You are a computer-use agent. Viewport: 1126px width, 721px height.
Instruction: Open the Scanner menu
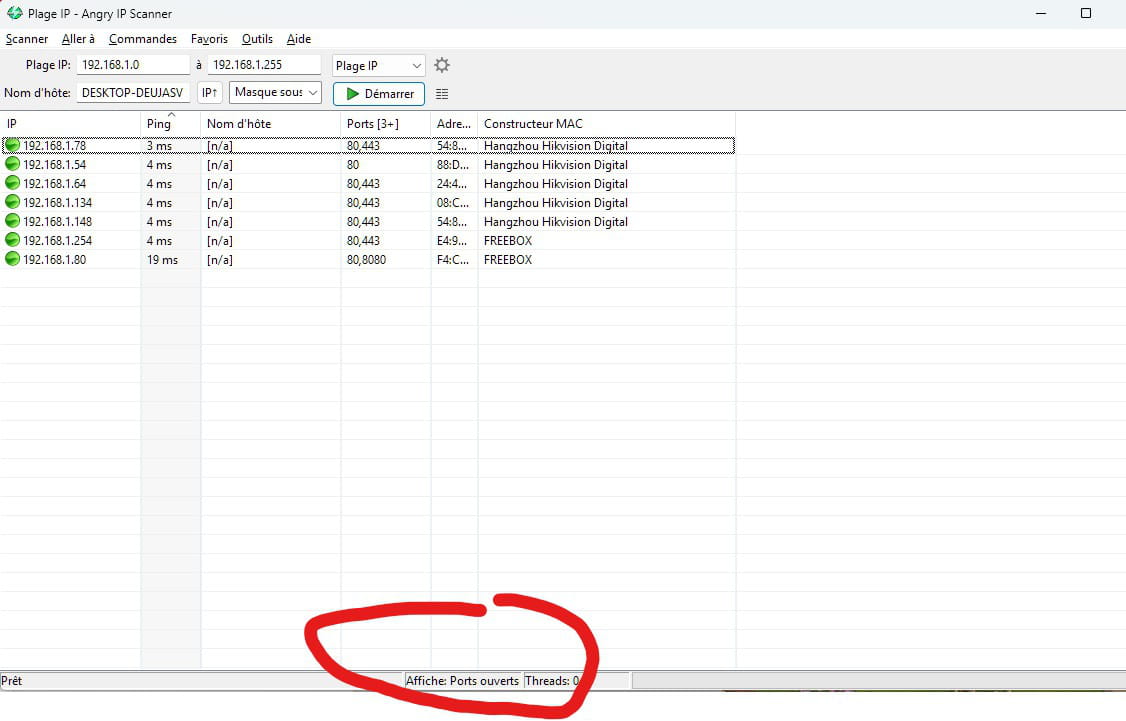tap(27, 39)
